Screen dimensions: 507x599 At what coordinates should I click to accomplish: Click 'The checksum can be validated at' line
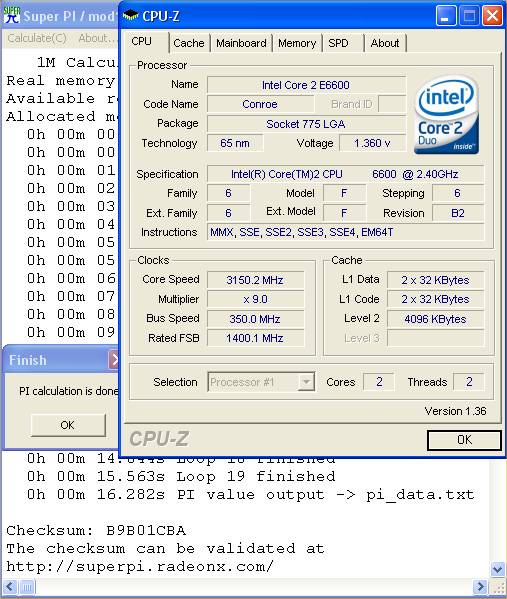(165, 549)
